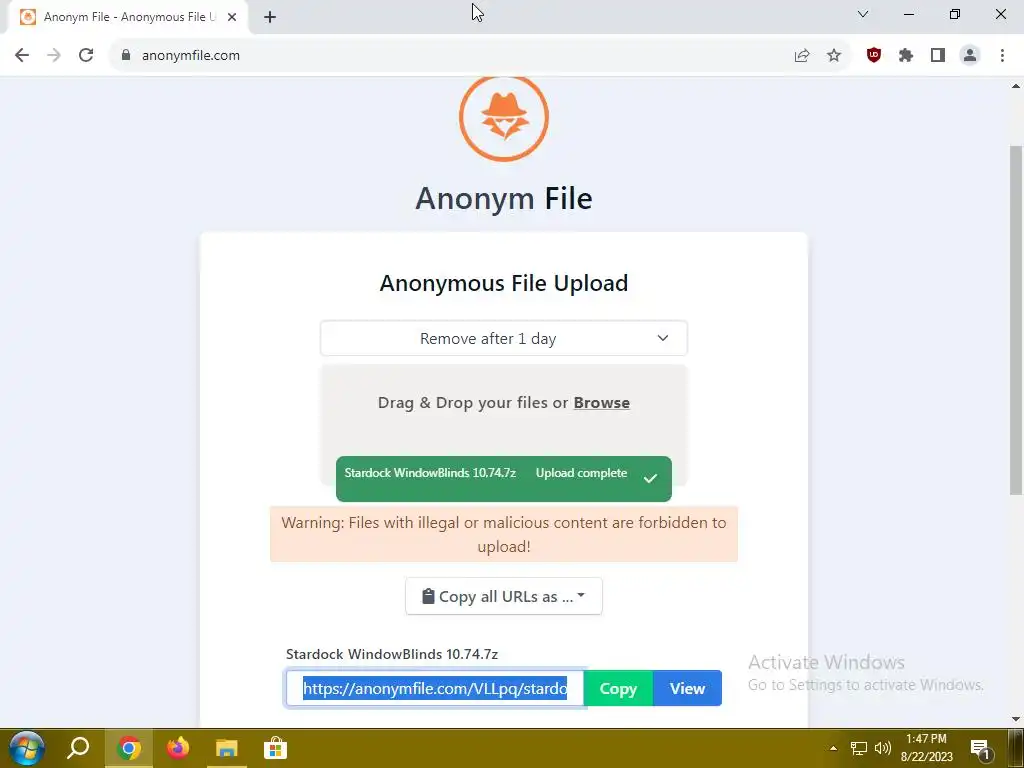Open the Chrome profile avatar icon
Image resolution: width=1024 pixels, height=768 pixels.
tap(970, 56)
